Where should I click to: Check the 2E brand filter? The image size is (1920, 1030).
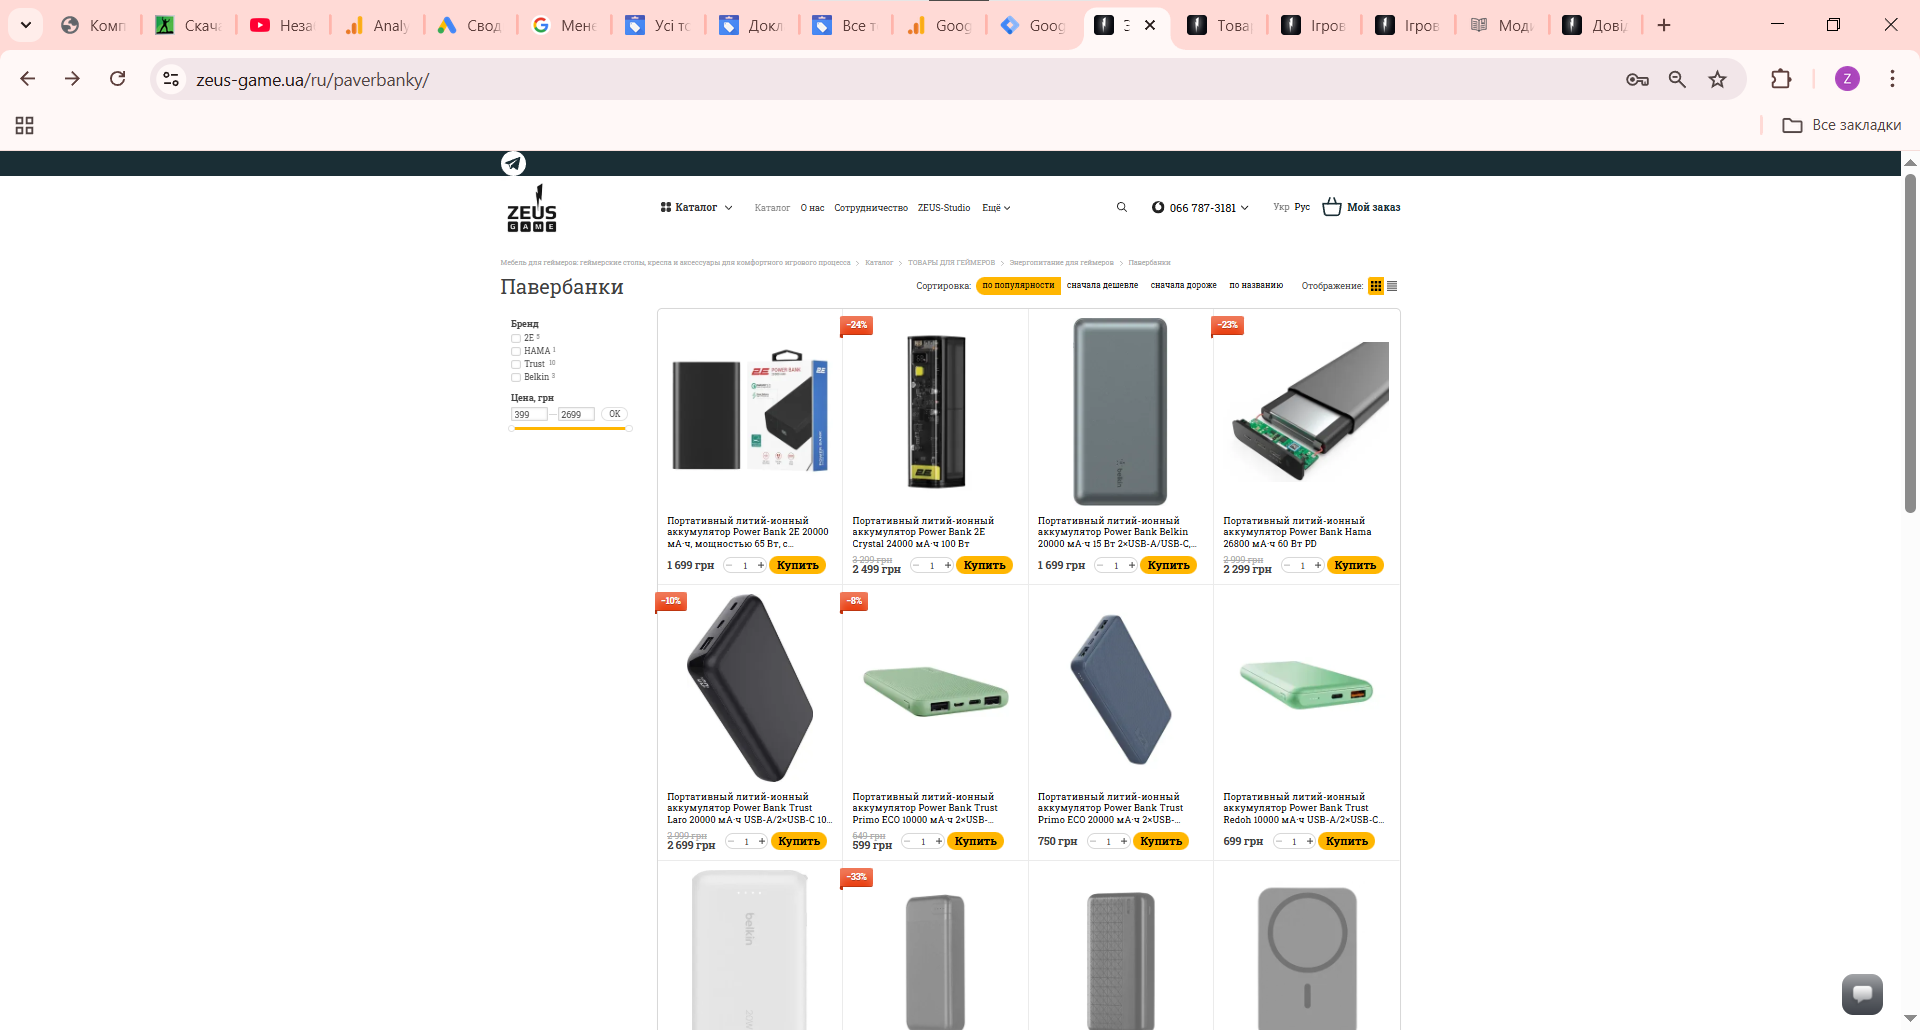click(x=516, y=338)
